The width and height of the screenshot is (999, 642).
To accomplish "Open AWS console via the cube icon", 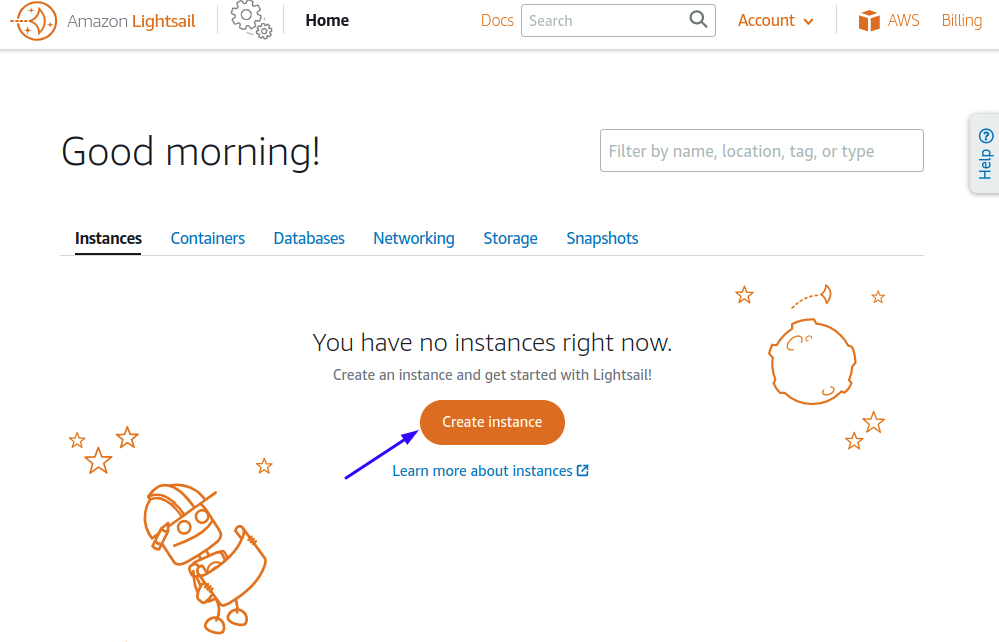I will (x=868, y=21).
